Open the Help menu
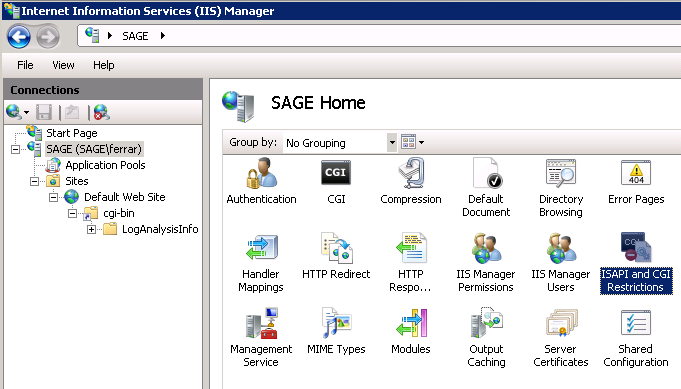Viewport: 681px width, 389px height. click(104, 65)
